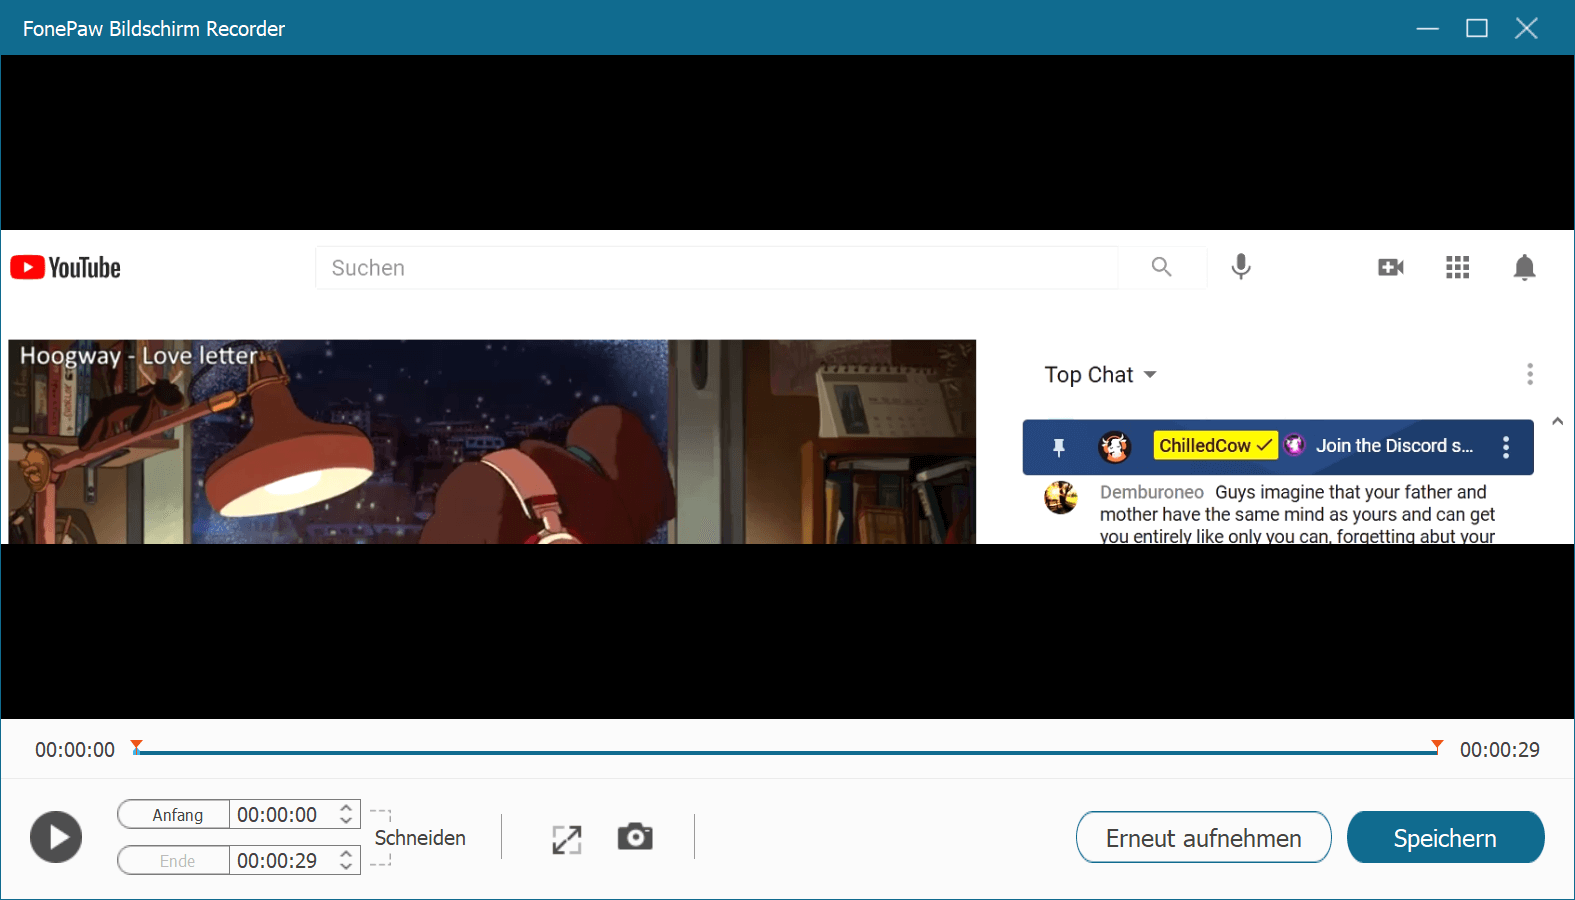
Task: Click the 00:00:29 total duration label
Action: (1500, 750)
